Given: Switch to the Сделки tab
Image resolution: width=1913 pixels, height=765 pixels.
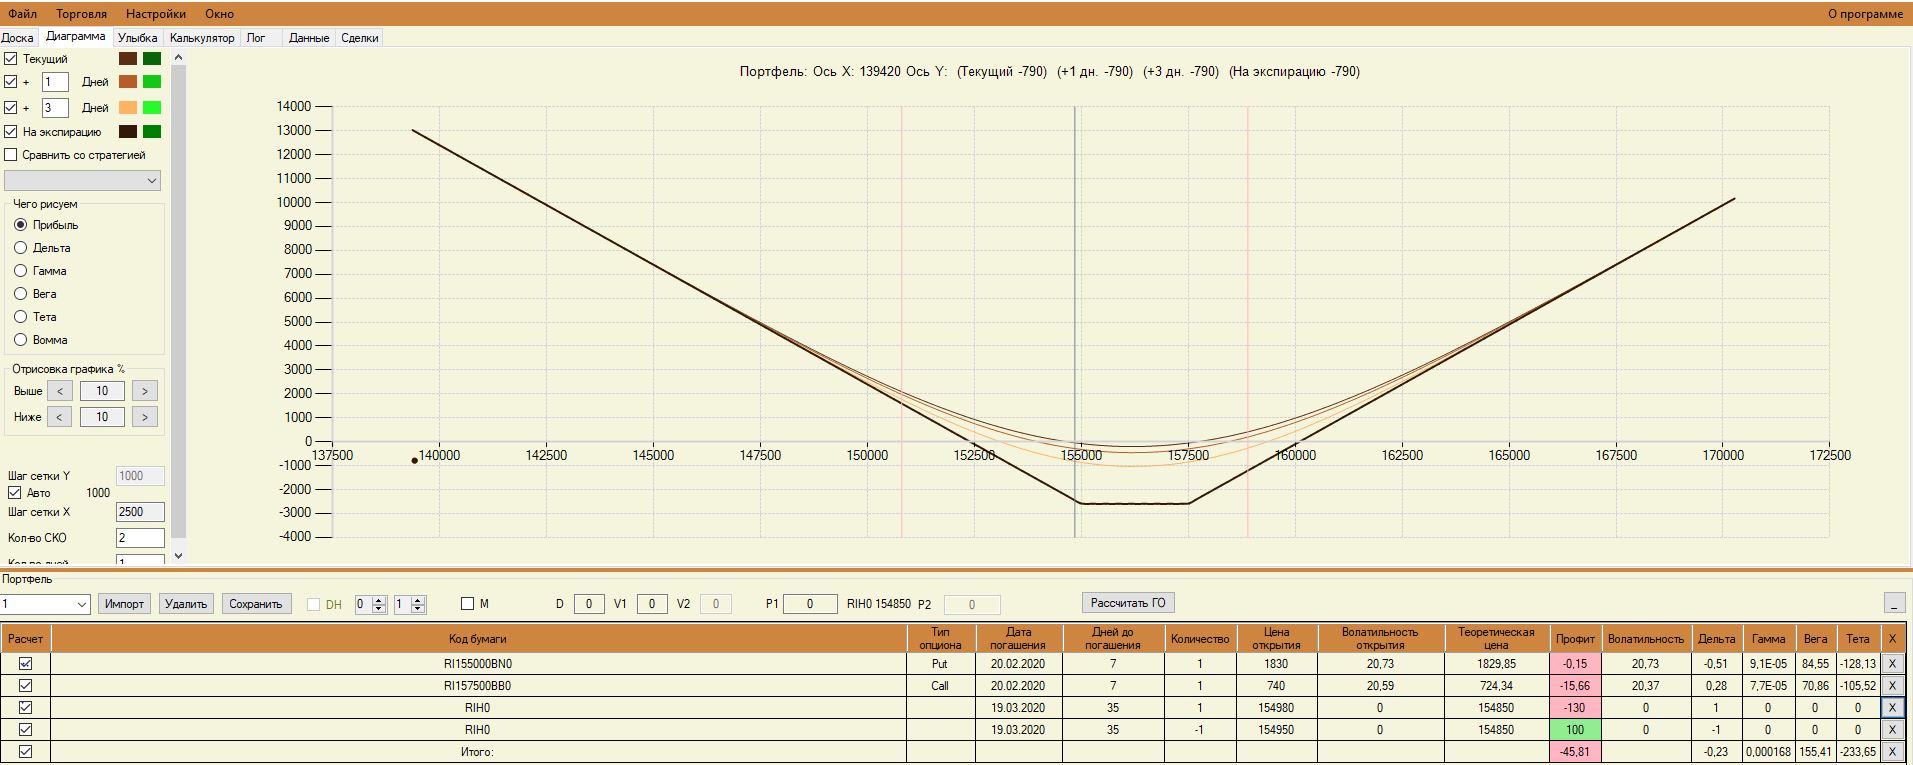Looking at the screenshot, I should [x=360, y=38].
